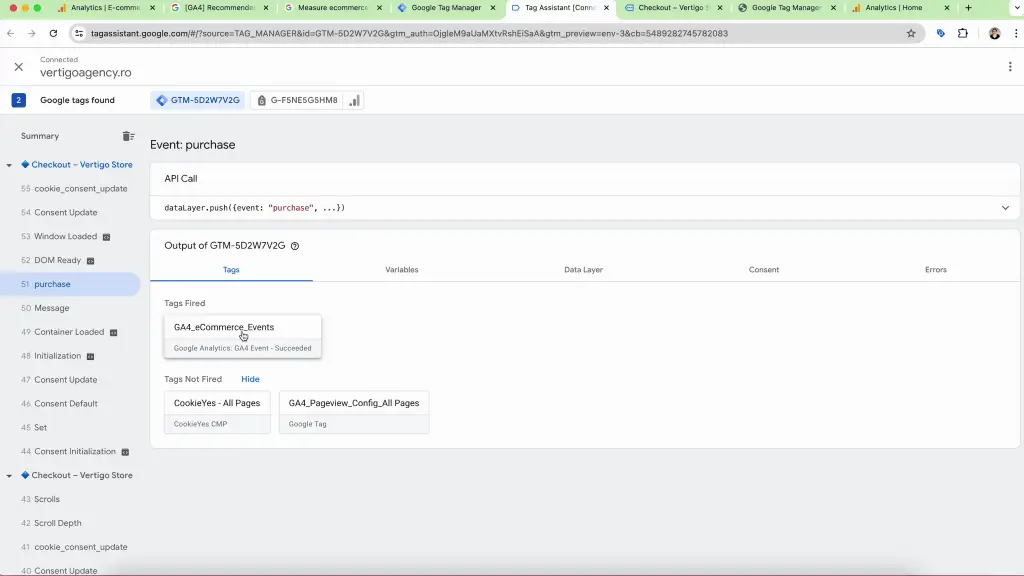Expand the API Call dataLayer.push details
1024x576 pixels.
[x=1005, y=208]
